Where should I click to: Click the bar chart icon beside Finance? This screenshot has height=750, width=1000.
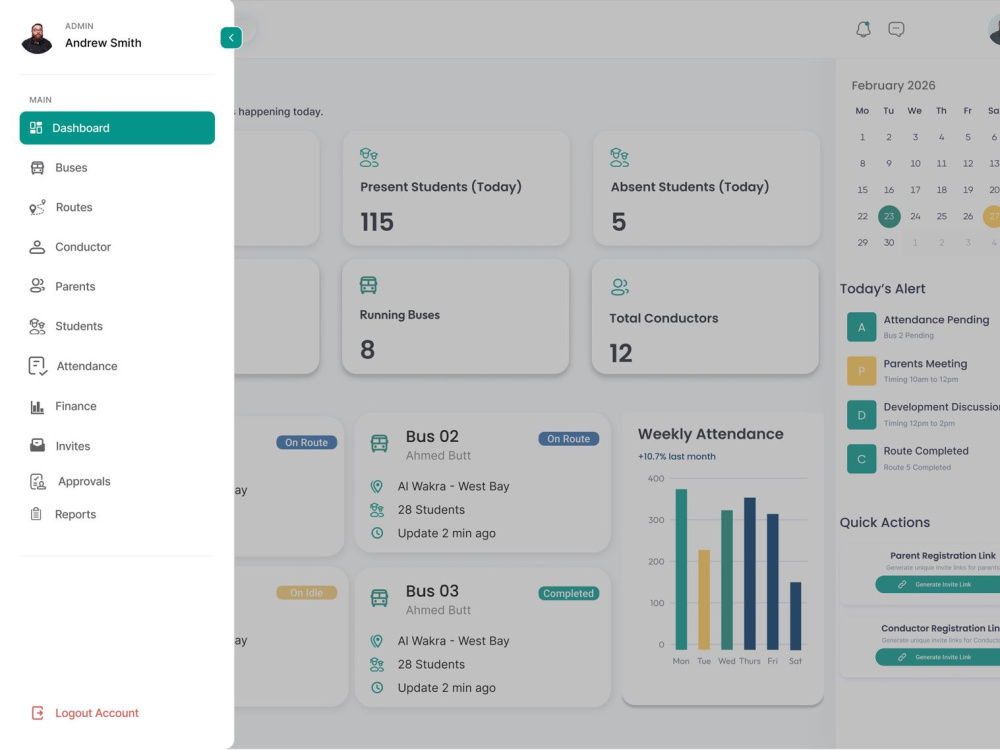coord(37,407)
